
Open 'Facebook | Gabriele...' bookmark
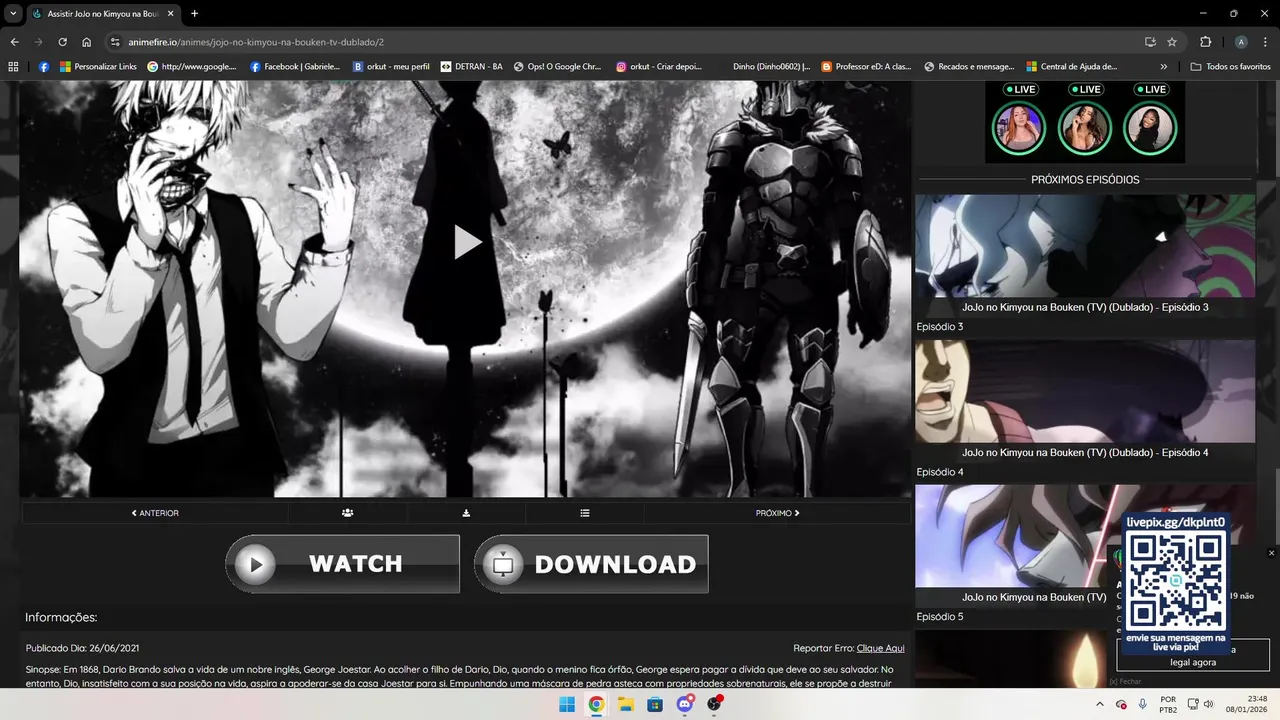pyautogui.click(x=295, y=67)
